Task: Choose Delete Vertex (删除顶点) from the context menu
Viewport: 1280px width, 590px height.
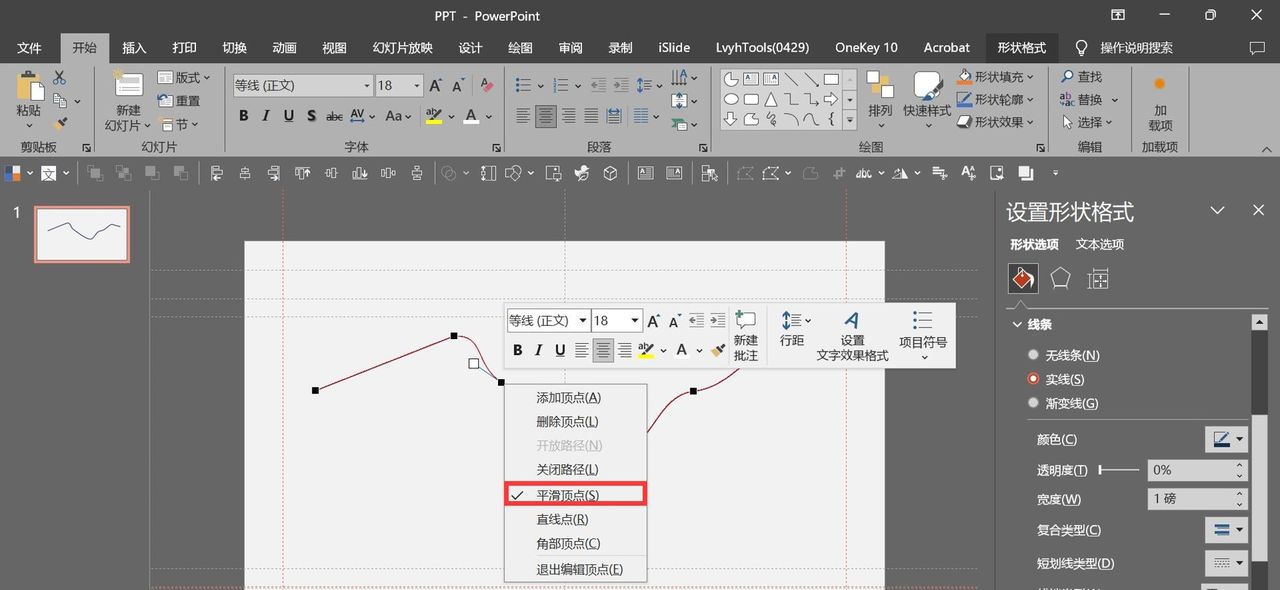Action: coord(567,422)
